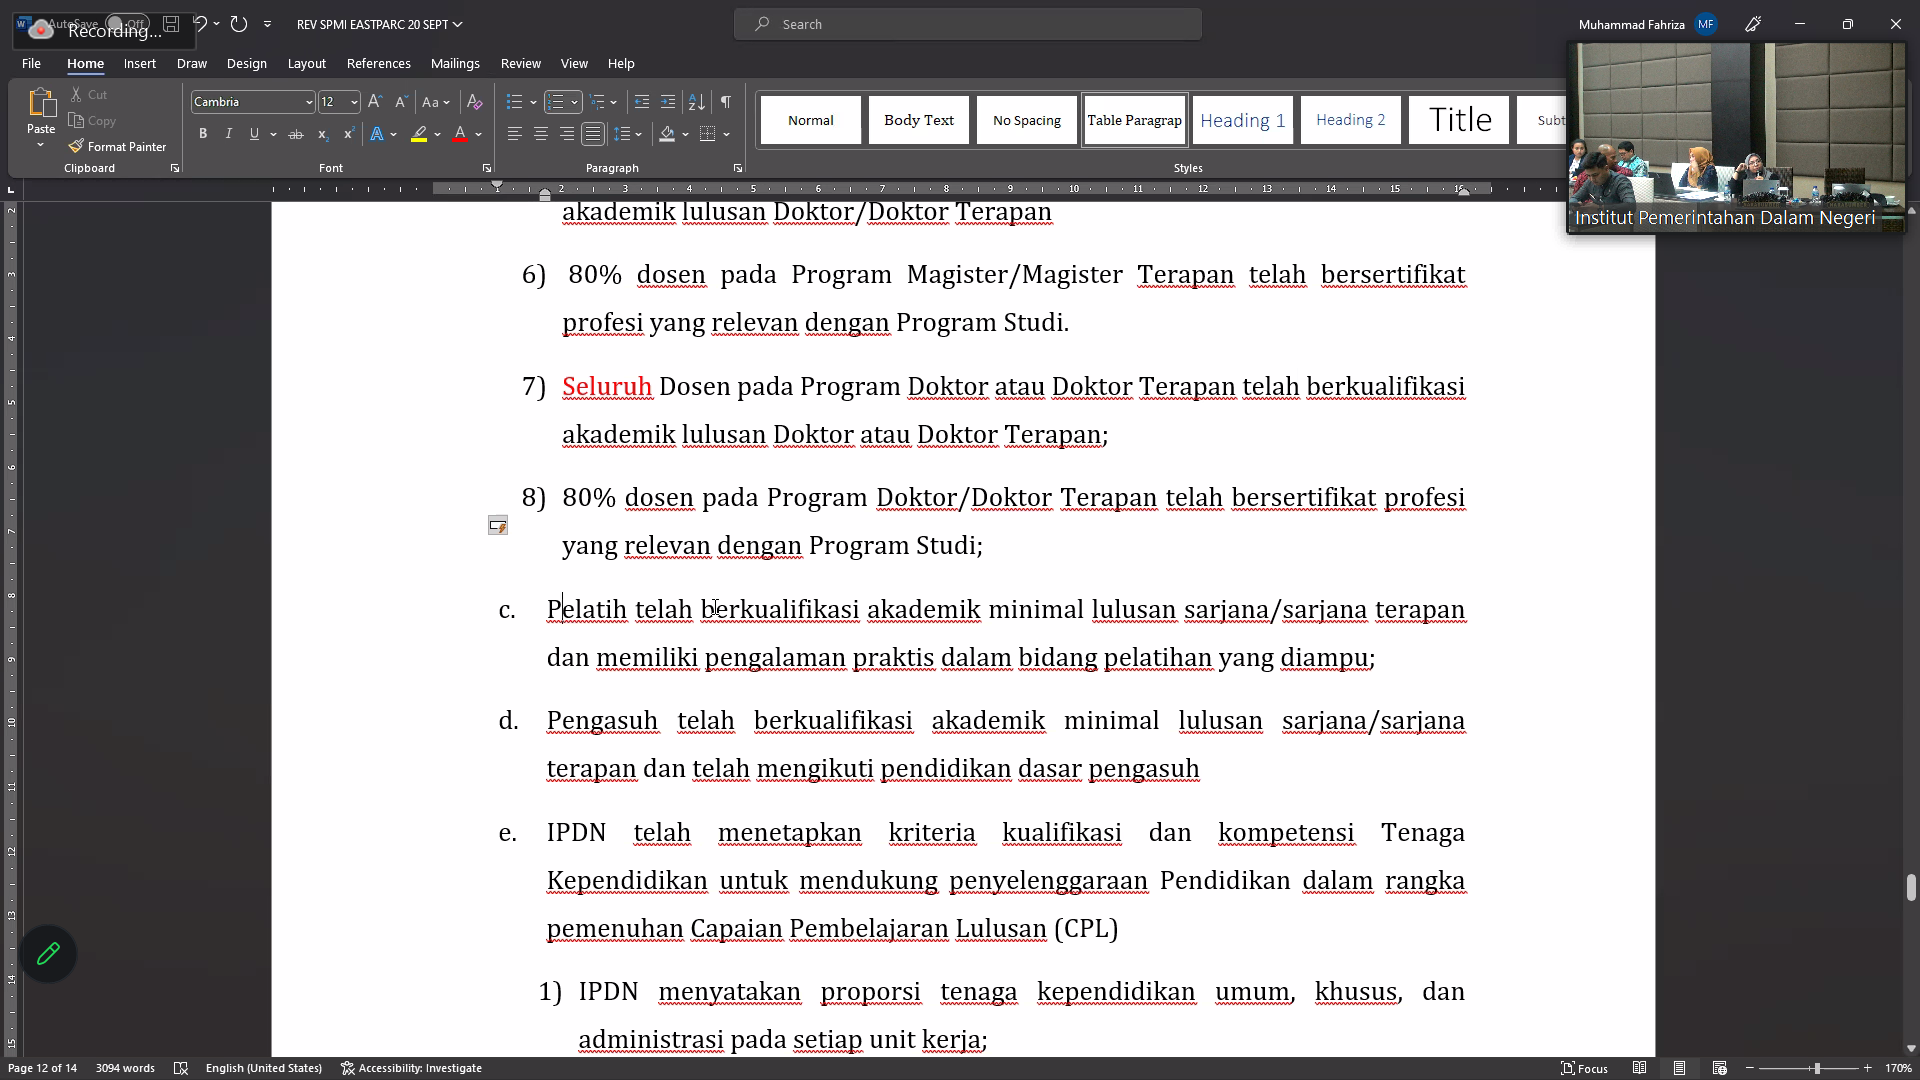1920x1080 pixels.
Task: Open the paste options icon beside item 8
Action: pyautogui.click(x=498, y=525)
